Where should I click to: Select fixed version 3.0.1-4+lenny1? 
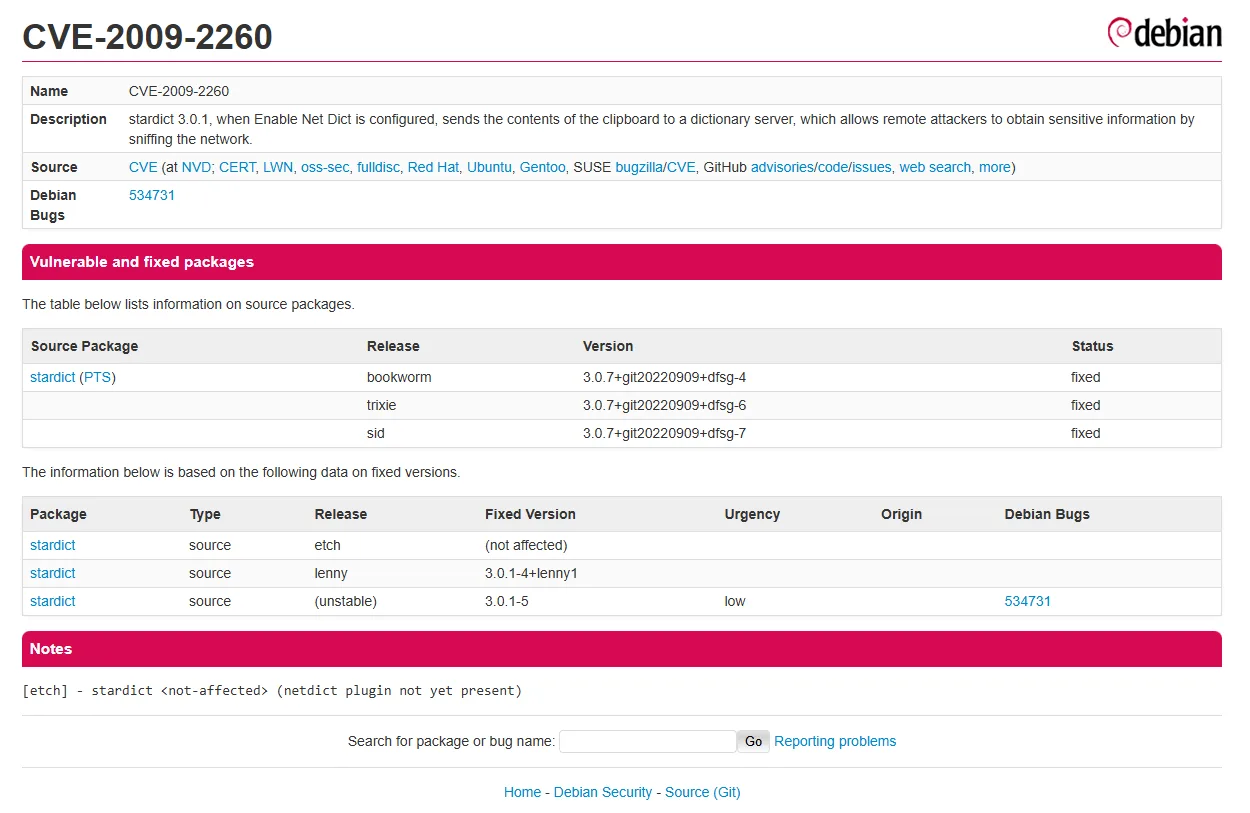(532, 573)
